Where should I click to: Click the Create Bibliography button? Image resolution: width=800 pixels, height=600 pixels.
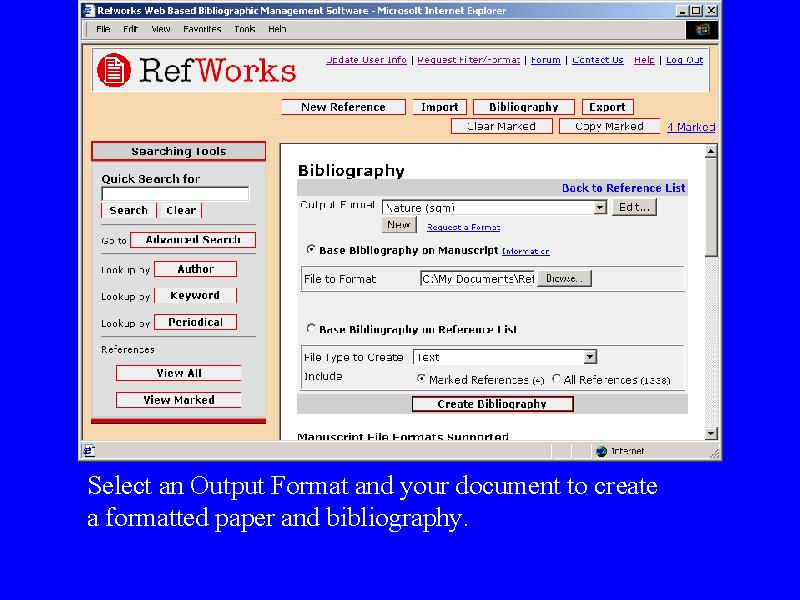pos(492,404)
